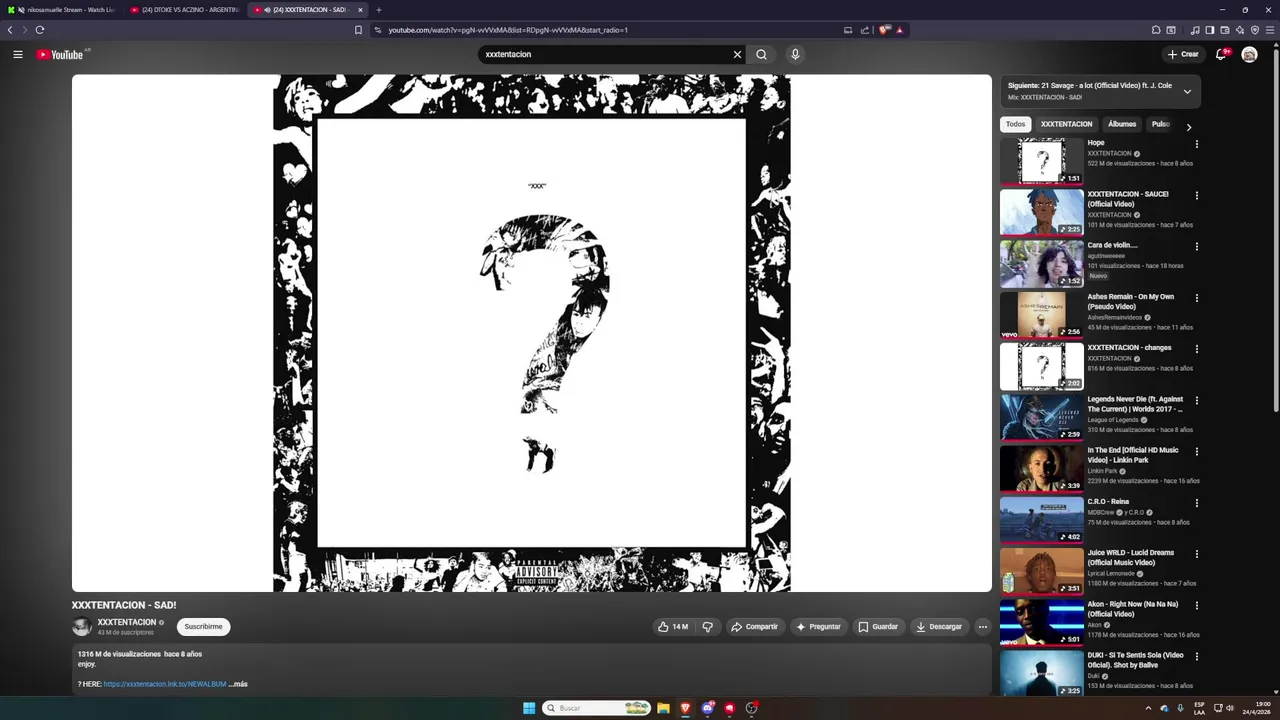The height and width of the screenshot is (720, 1280).
Task: Open options menu for SAUCE! video
Action: (x=1197, y=195)
